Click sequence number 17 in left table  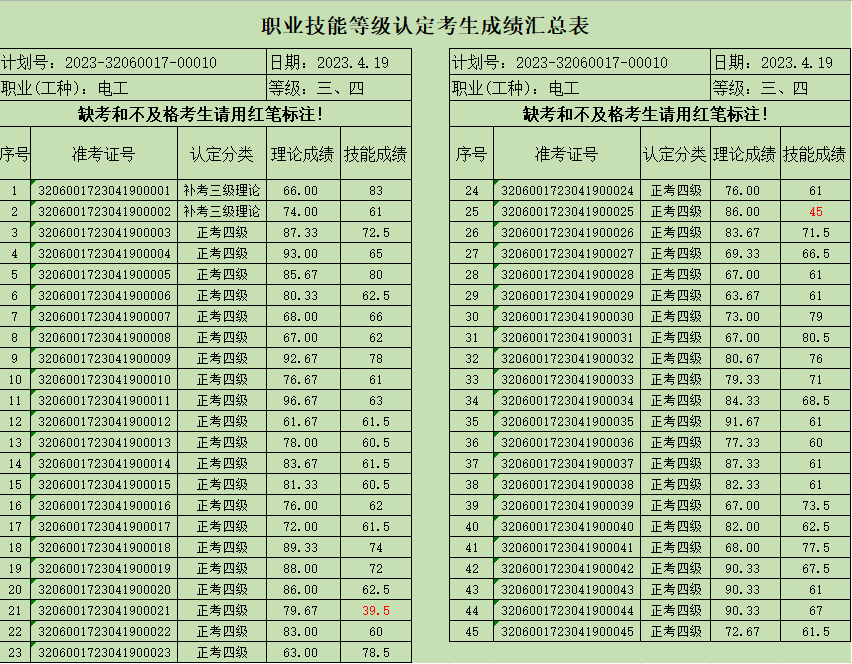(15, 527)
